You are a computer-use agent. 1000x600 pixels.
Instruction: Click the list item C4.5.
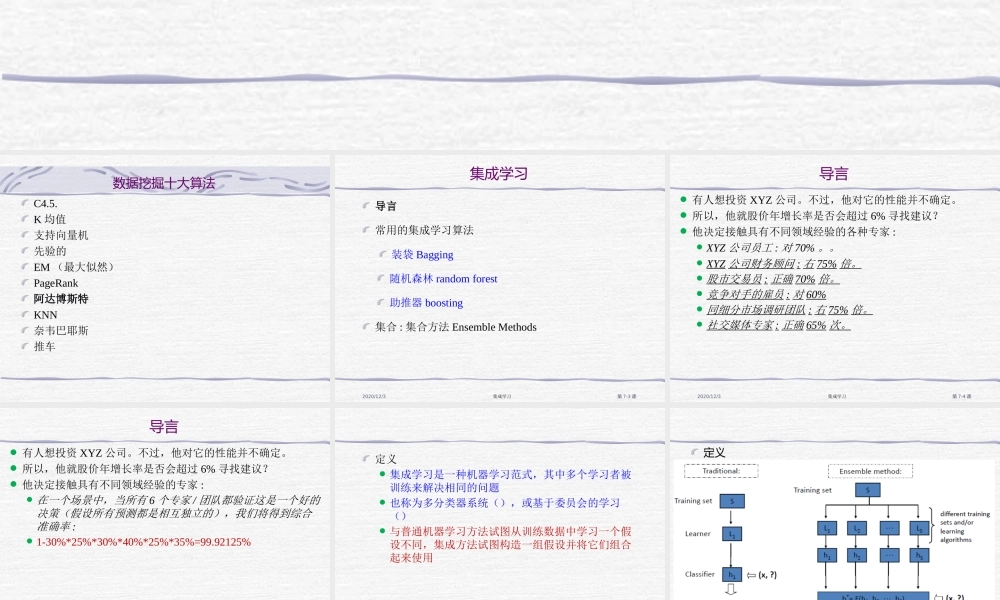45,203
